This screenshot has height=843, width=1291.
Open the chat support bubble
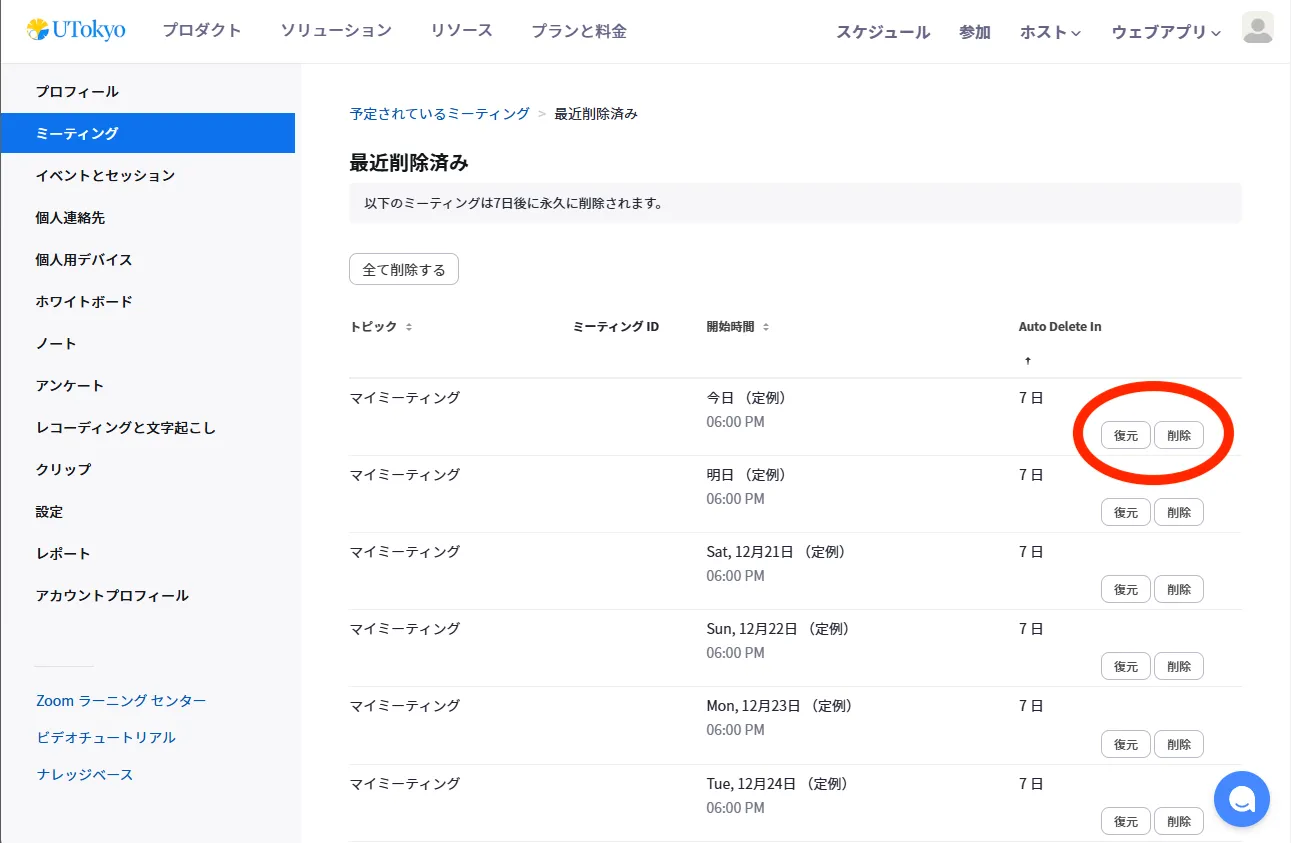pos(1241,799)
